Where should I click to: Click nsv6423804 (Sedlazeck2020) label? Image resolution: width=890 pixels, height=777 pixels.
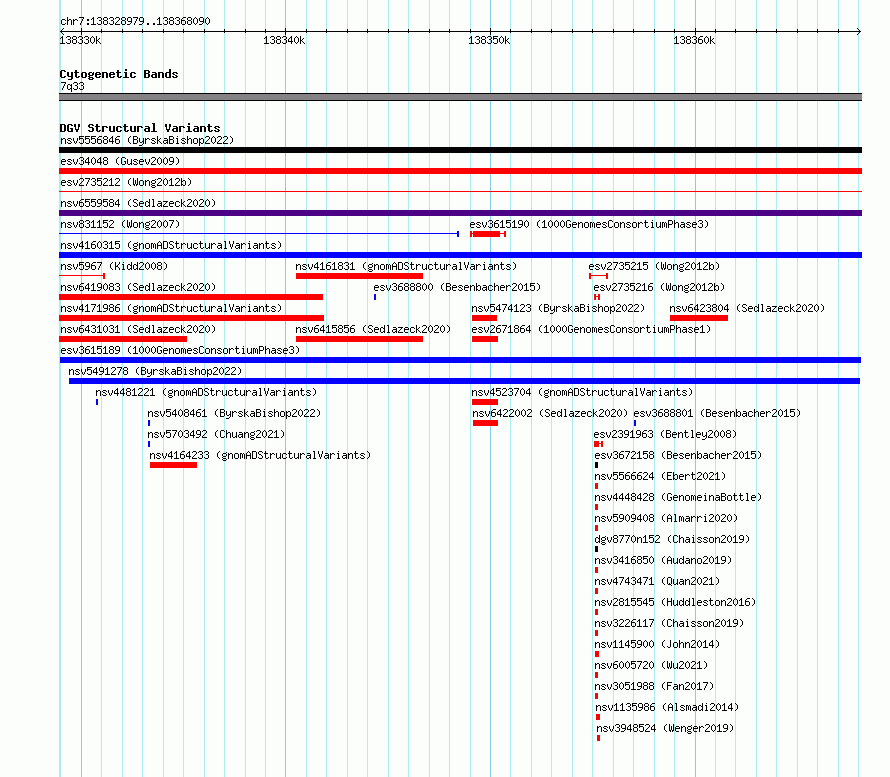pyautogui.click(x=747, y=308)
